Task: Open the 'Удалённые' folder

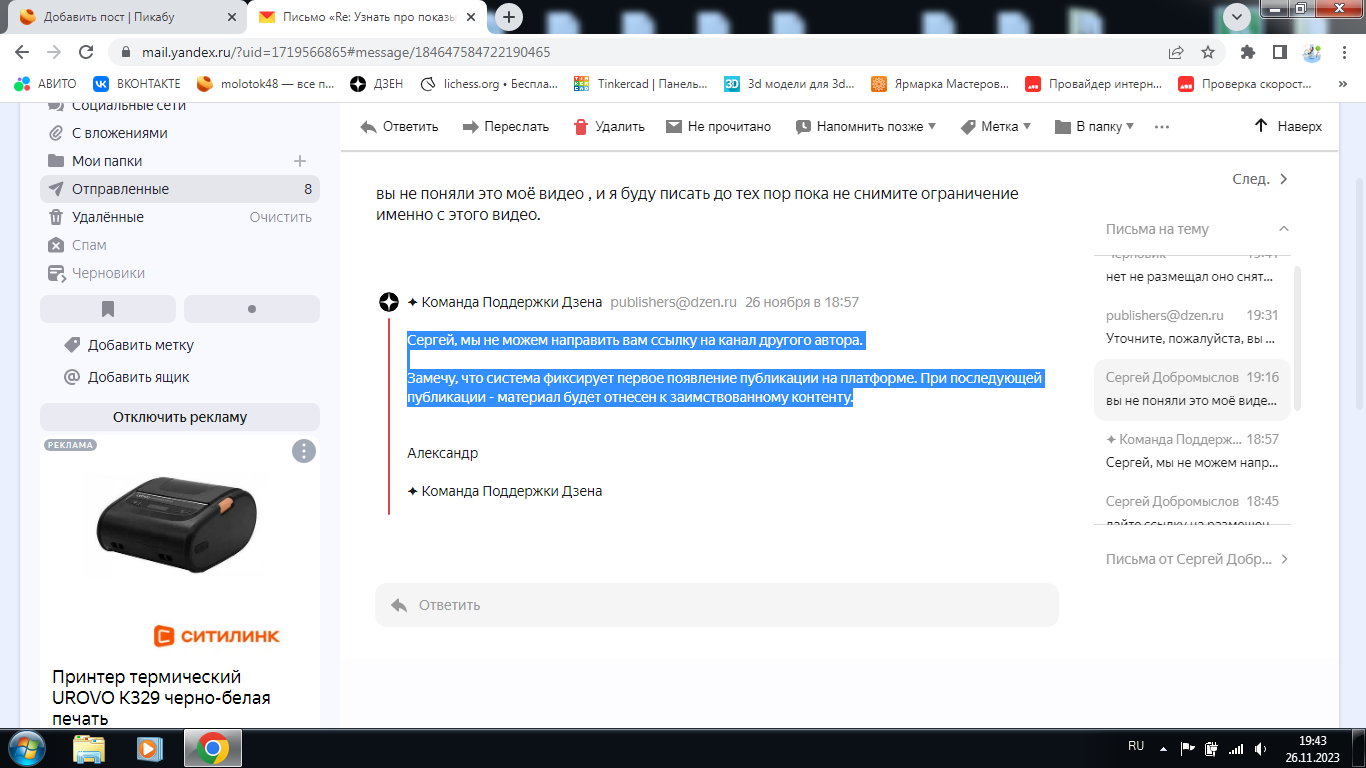Action: pyautogui.click(x=108, y=217)
